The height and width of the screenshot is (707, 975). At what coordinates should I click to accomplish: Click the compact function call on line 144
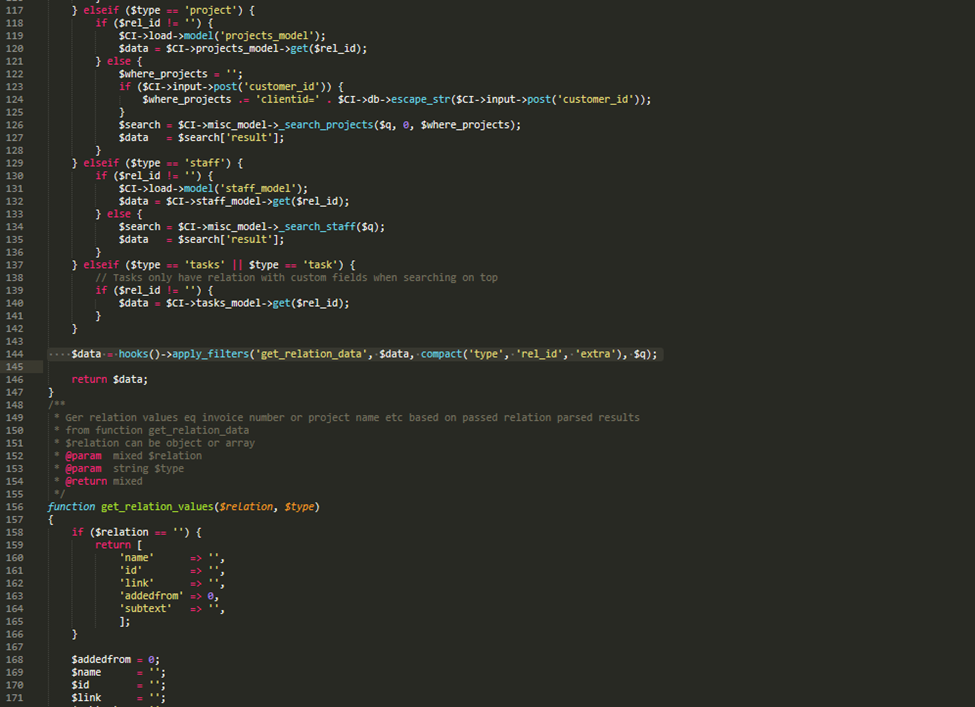pyautogui.click(x=440, y=354)
